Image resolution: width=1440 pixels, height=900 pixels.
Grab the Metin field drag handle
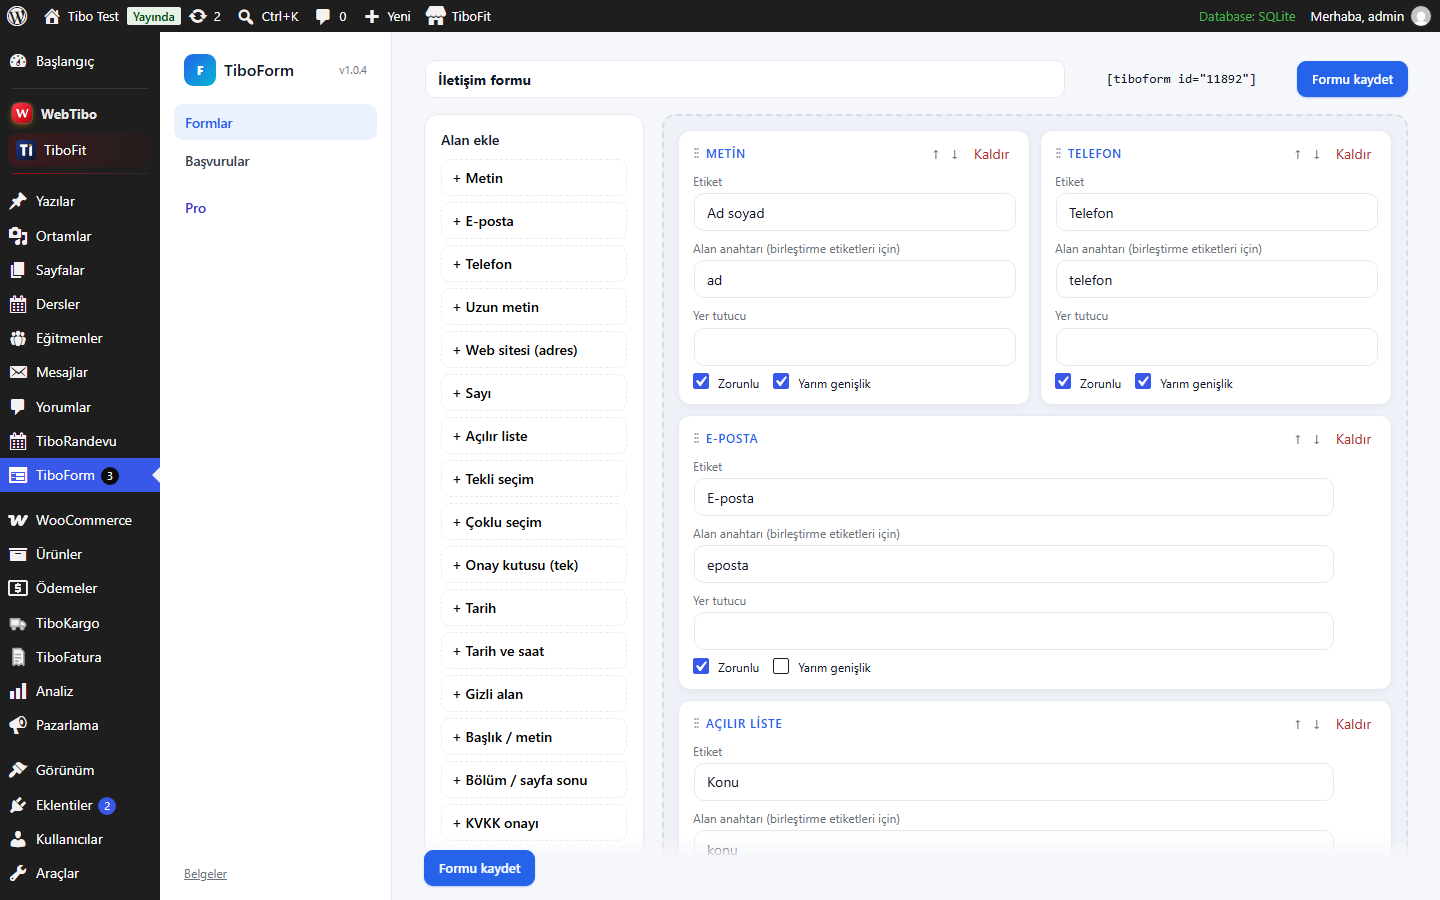(x=696, y=153)
